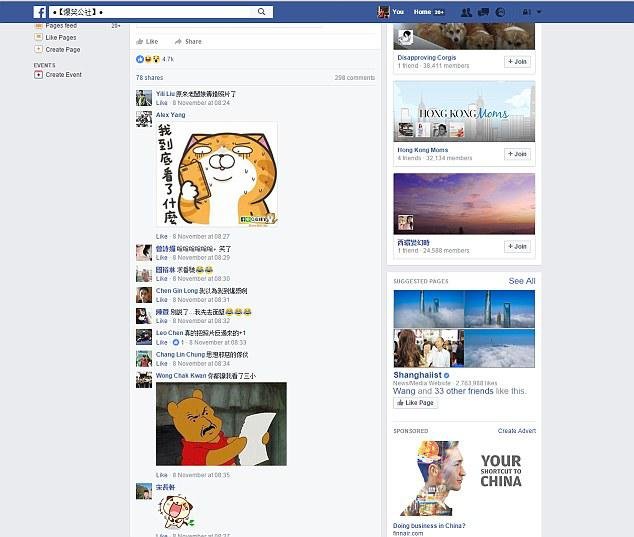Click the search magnifier icon
The height and width of the screenshot is (537, 634).
click(262, 12)
